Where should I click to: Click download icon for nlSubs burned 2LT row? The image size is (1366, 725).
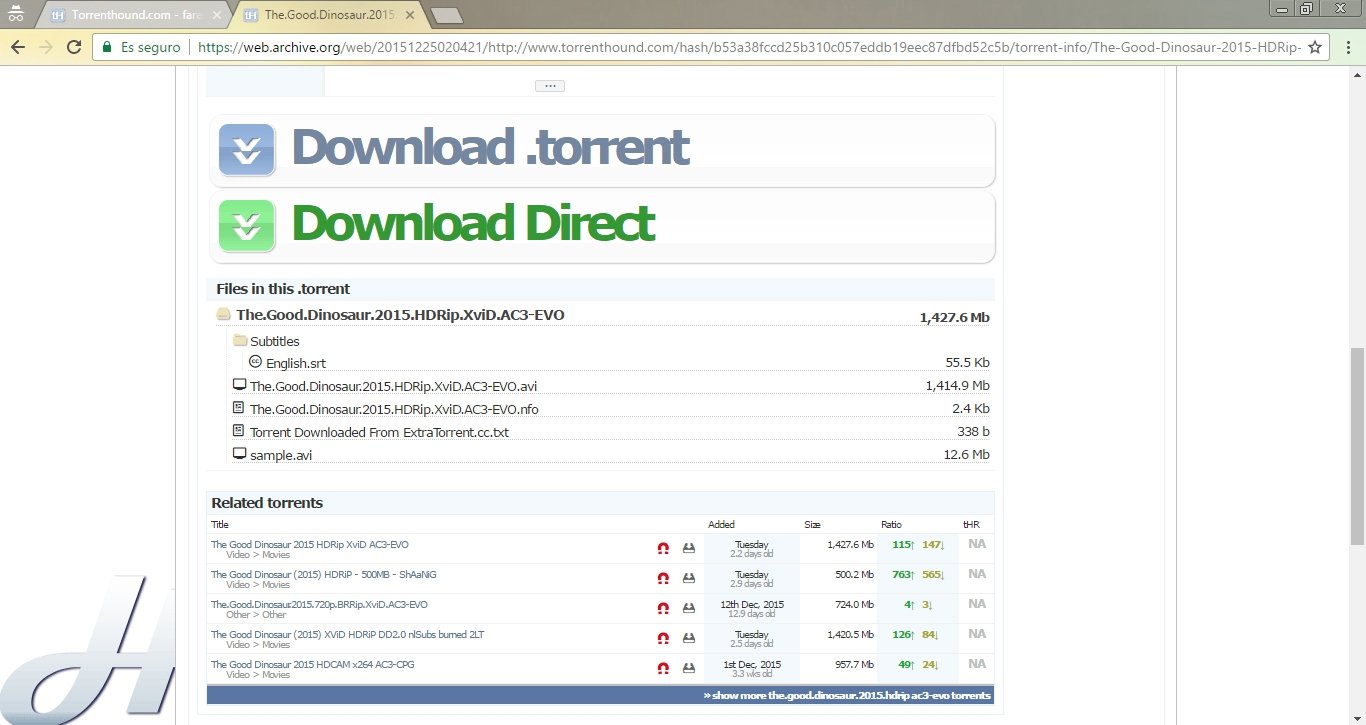[x=689, y=638]
